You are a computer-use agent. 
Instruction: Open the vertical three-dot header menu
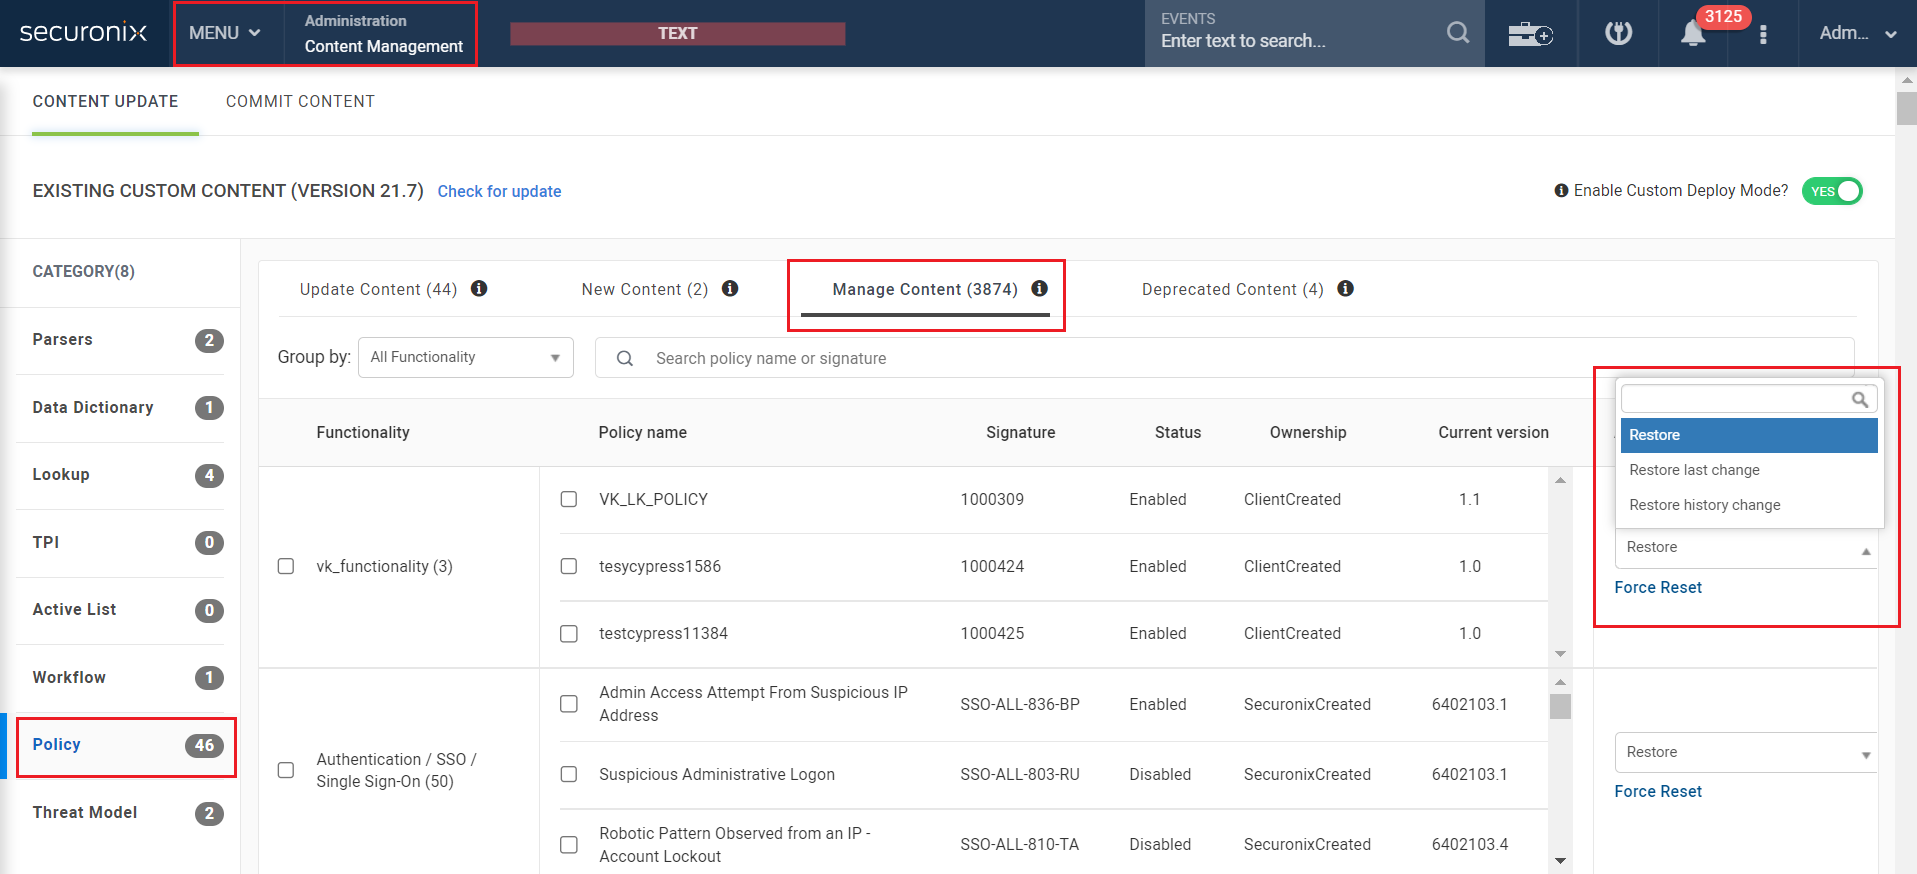tap(1763, 34)
